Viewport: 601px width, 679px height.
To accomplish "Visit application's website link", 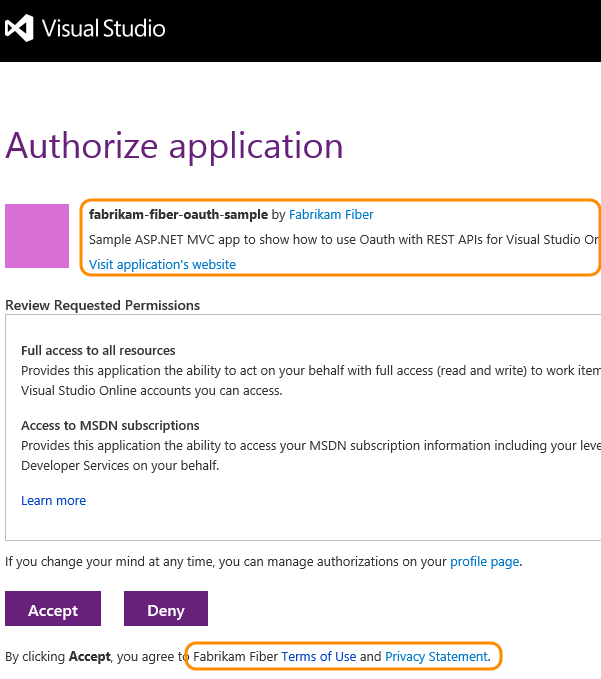I will point(162,265).
